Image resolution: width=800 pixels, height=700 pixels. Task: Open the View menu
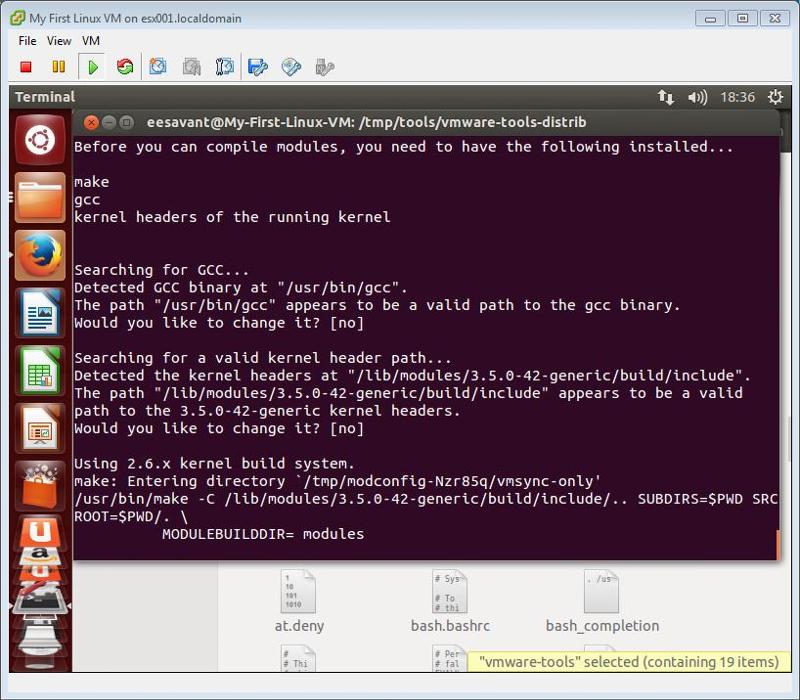coord(59,41)
